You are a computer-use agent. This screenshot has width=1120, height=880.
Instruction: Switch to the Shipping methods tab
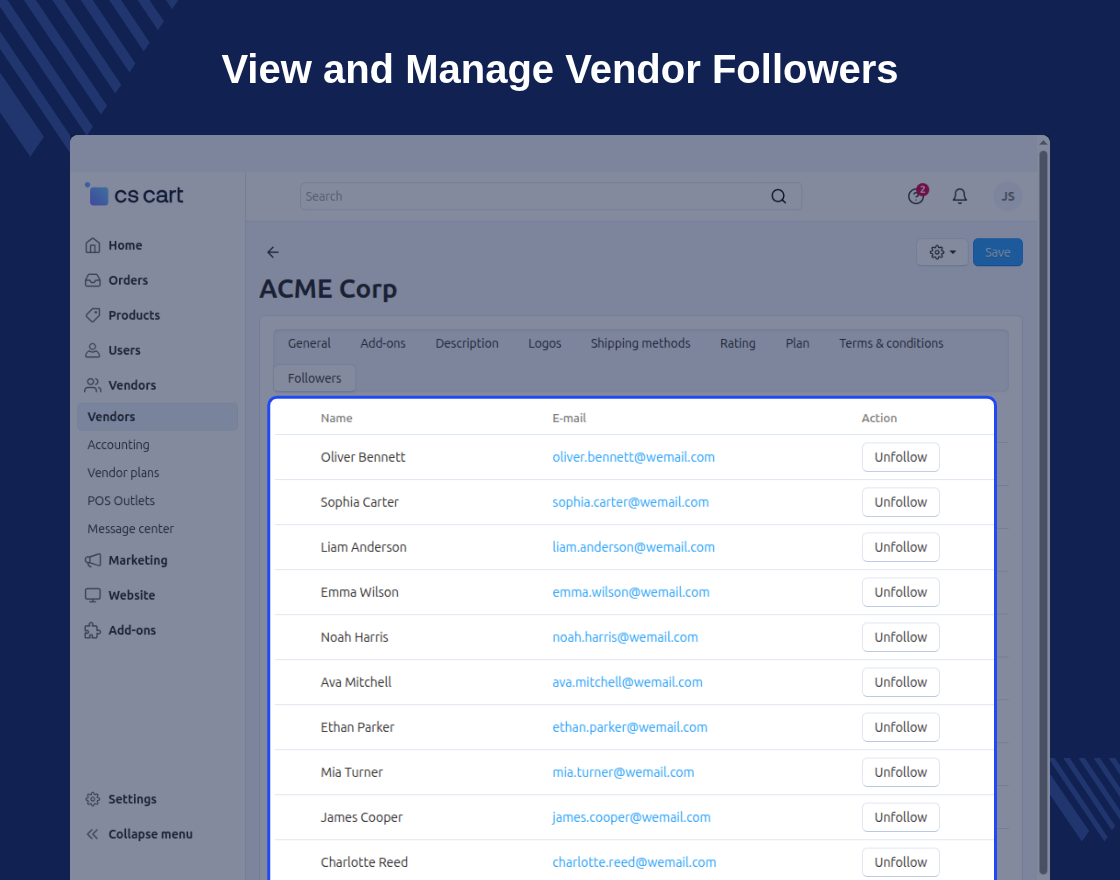[640, 343]
